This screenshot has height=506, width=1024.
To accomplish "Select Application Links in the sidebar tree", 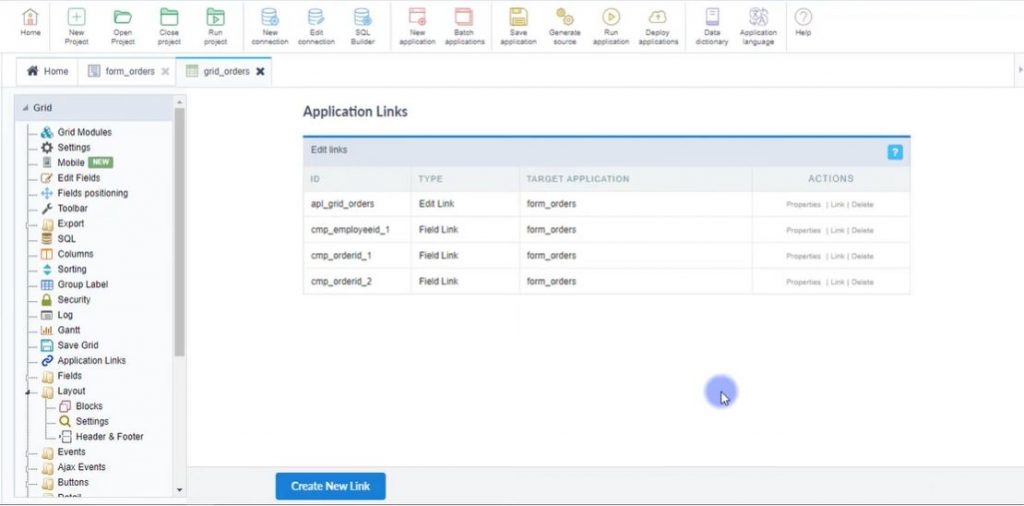I will click(x=91, y=361).
